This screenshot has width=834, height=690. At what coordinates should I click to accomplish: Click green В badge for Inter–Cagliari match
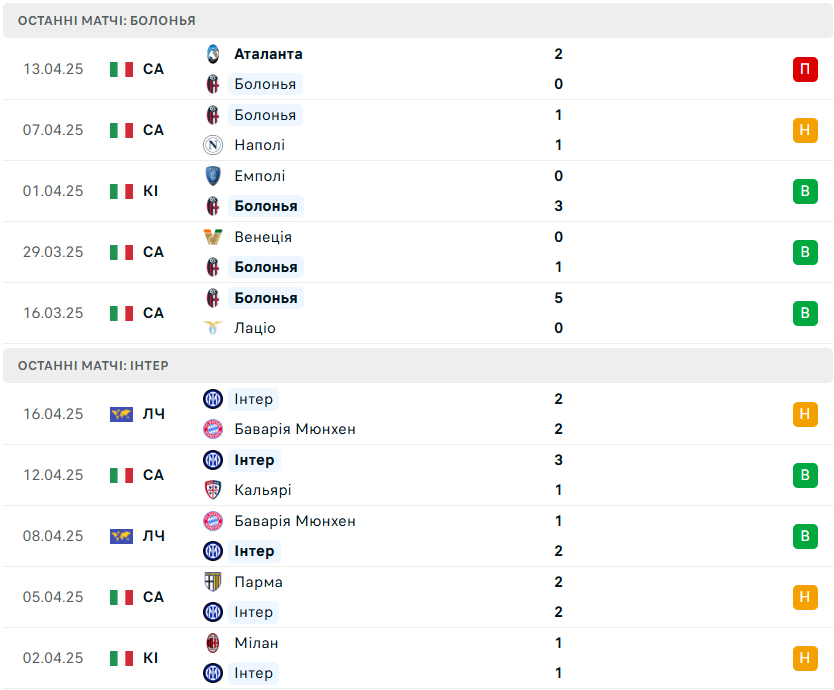[805, 475]
